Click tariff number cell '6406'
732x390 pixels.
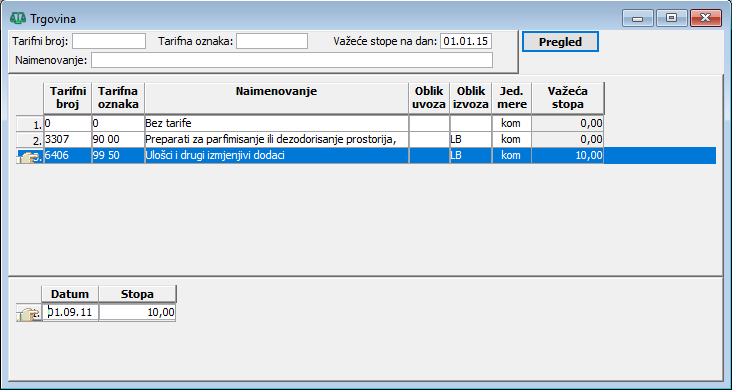click(68, 156)
